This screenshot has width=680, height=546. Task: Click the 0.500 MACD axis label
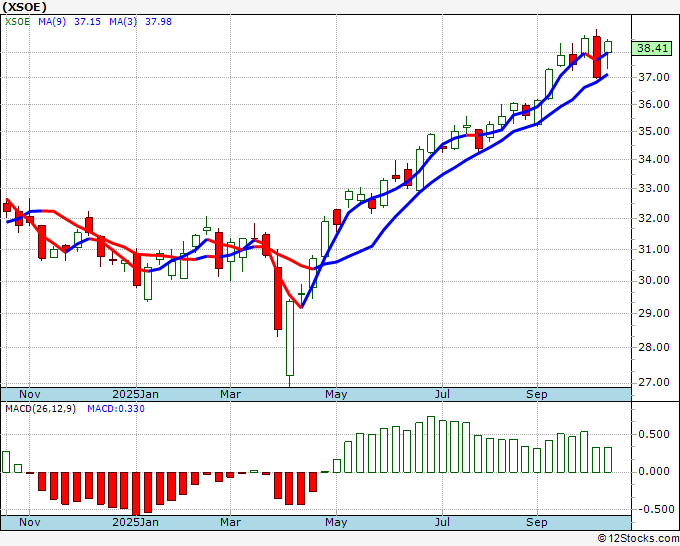(x=654, y=435)
